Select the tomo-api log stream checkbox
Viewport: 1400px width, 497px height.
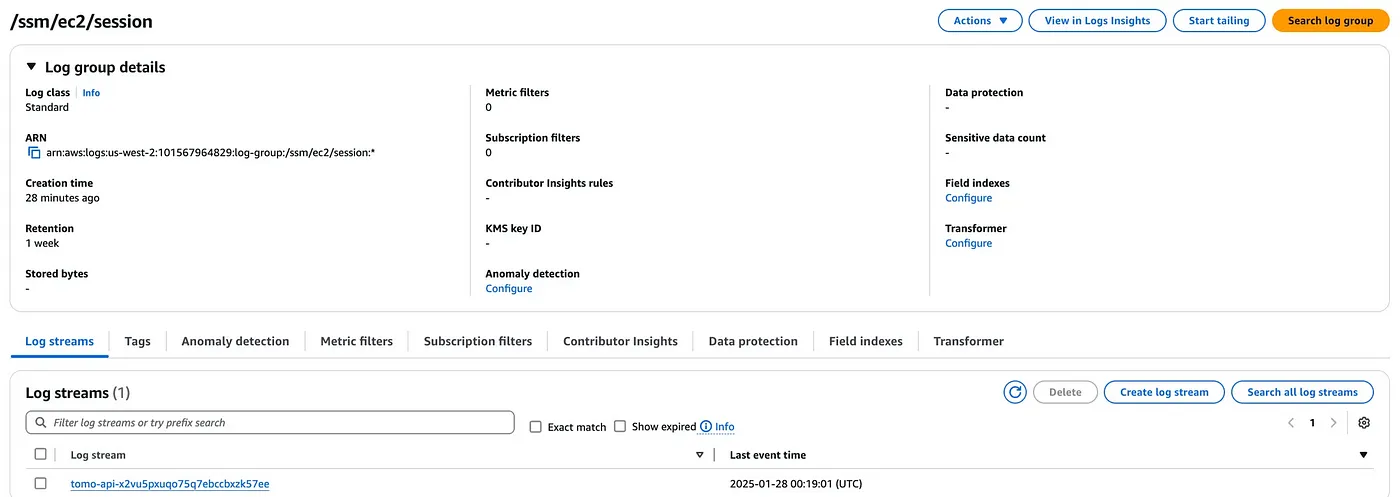(x=41, y=484)
